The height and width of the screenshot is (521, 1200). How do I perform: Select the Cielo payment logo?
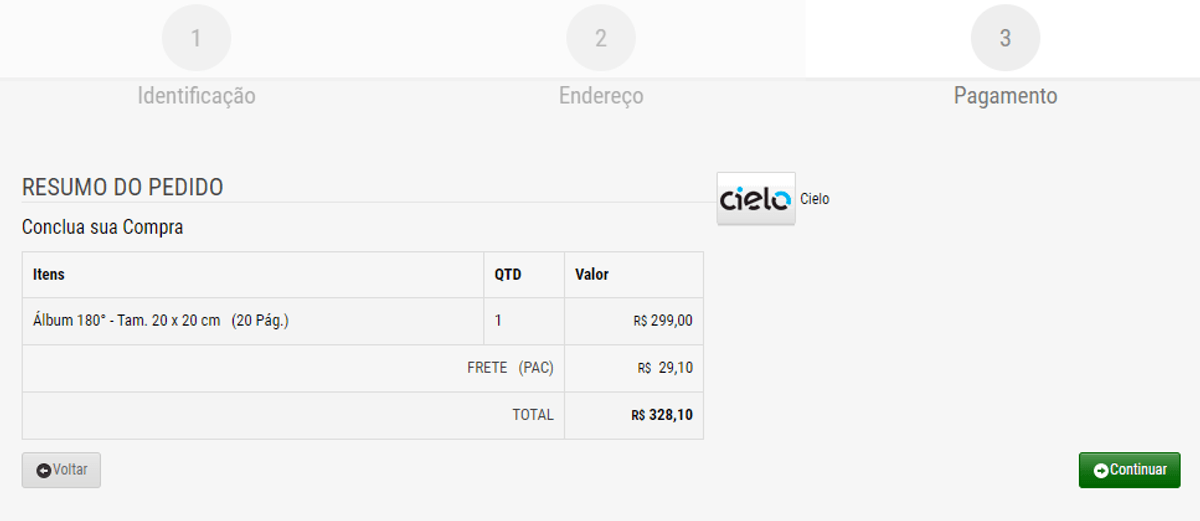point(756,198)
